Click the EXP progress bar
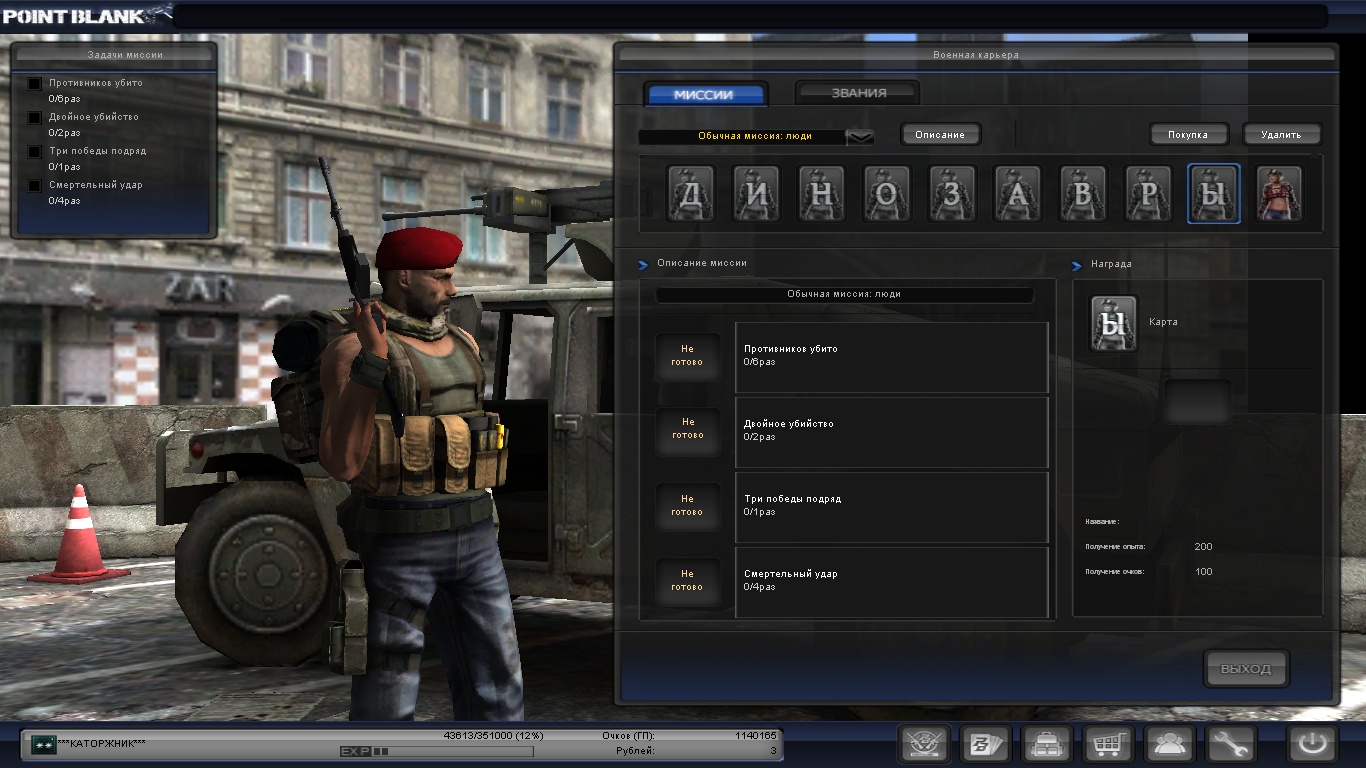This screenshot has height=768, width=1366. pos(436,751)
